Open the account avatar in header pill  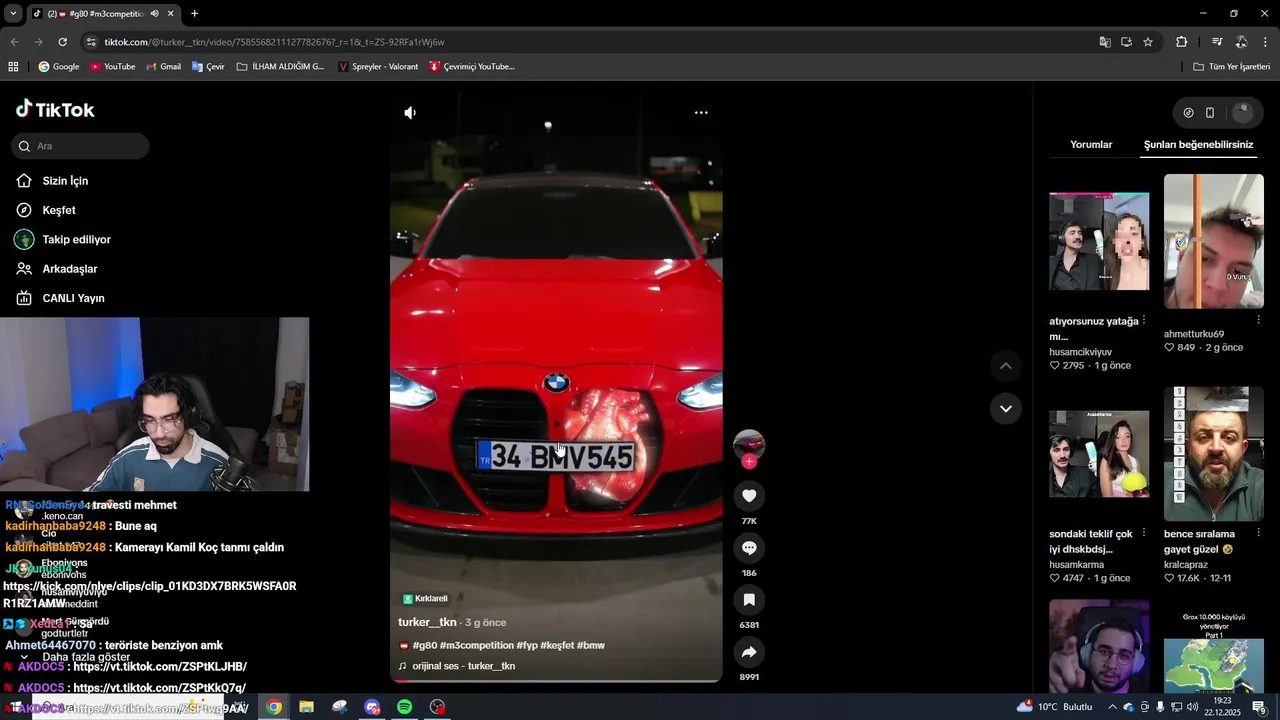[x=1242, y=113]
